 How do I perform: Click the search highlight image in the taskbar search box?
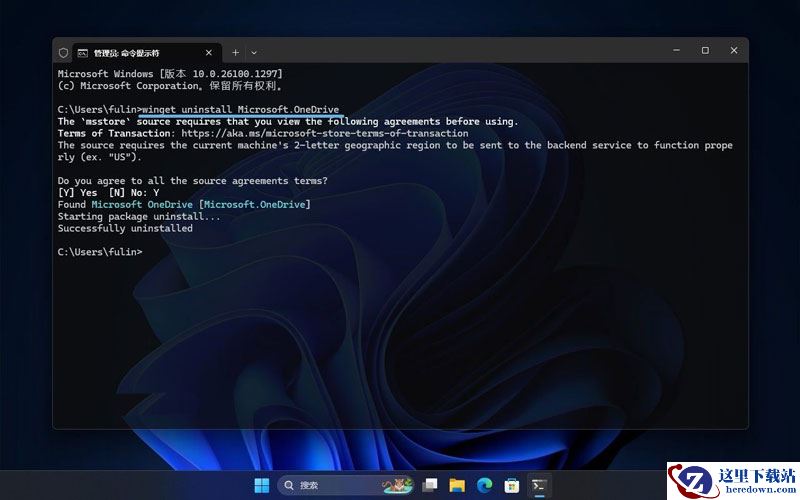point(397,485)
